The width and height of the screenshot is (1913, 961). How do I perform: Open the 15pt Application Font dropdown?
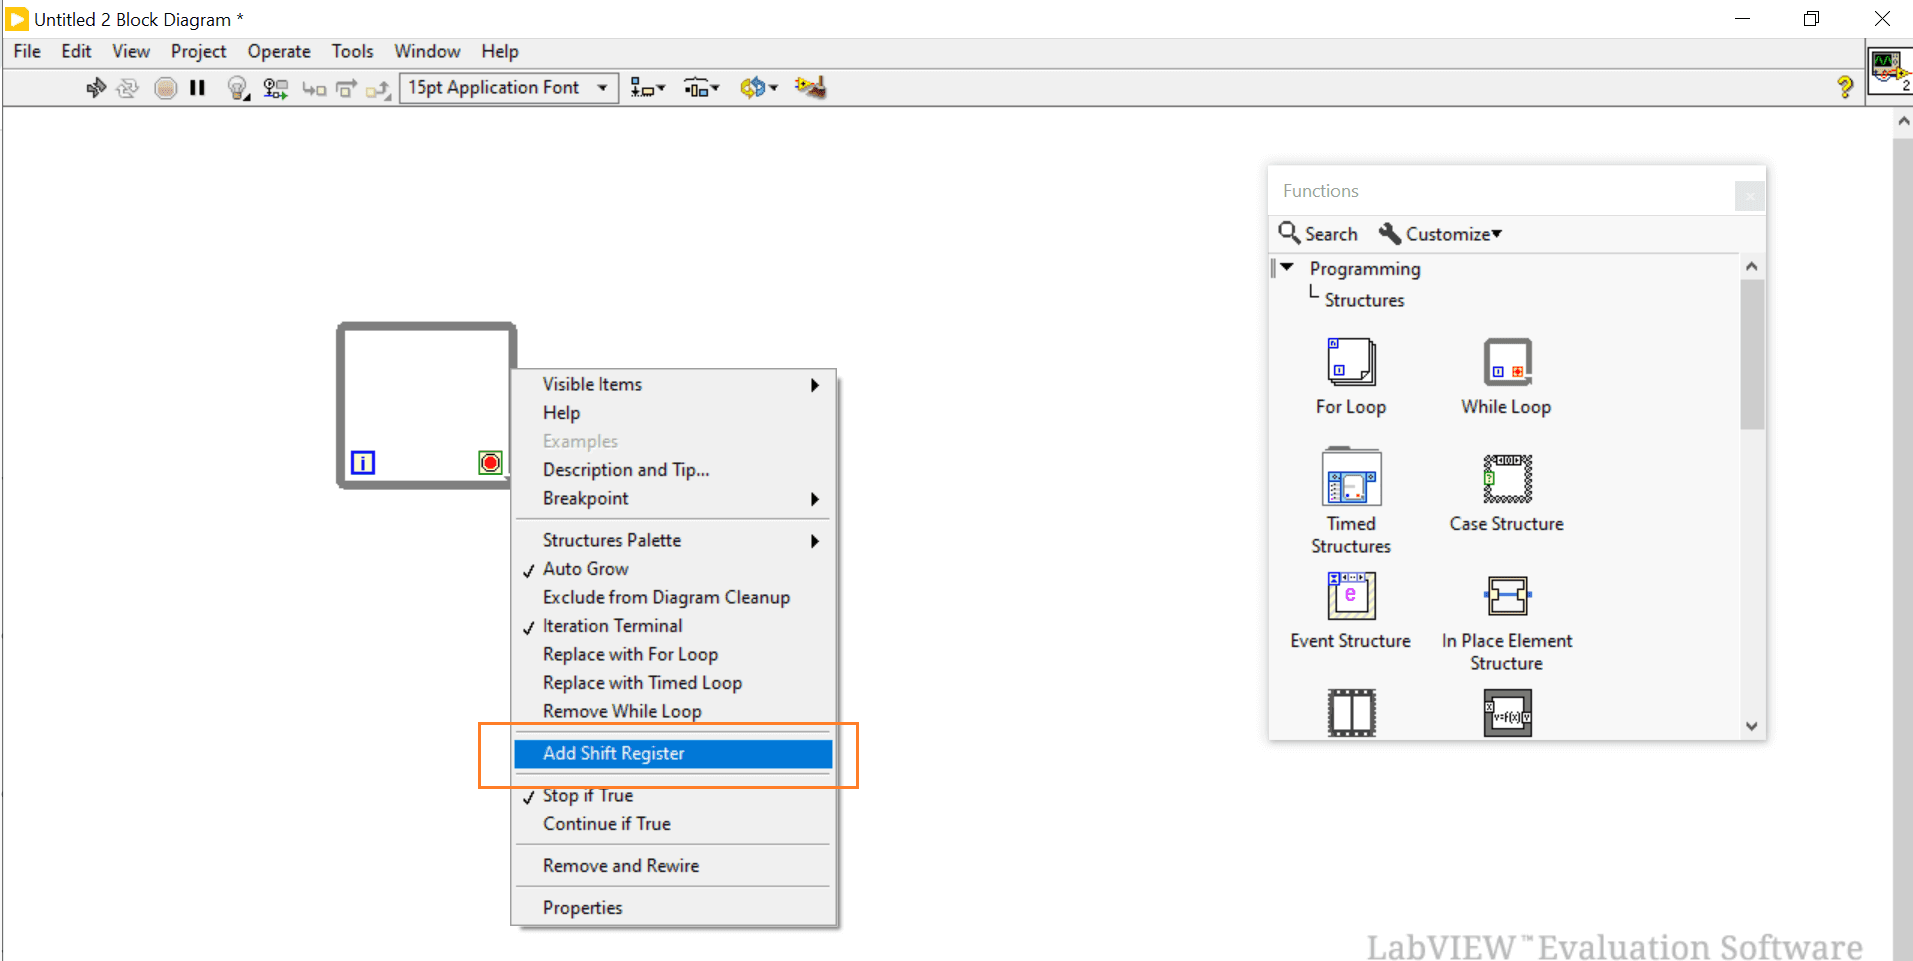point(507,87)
